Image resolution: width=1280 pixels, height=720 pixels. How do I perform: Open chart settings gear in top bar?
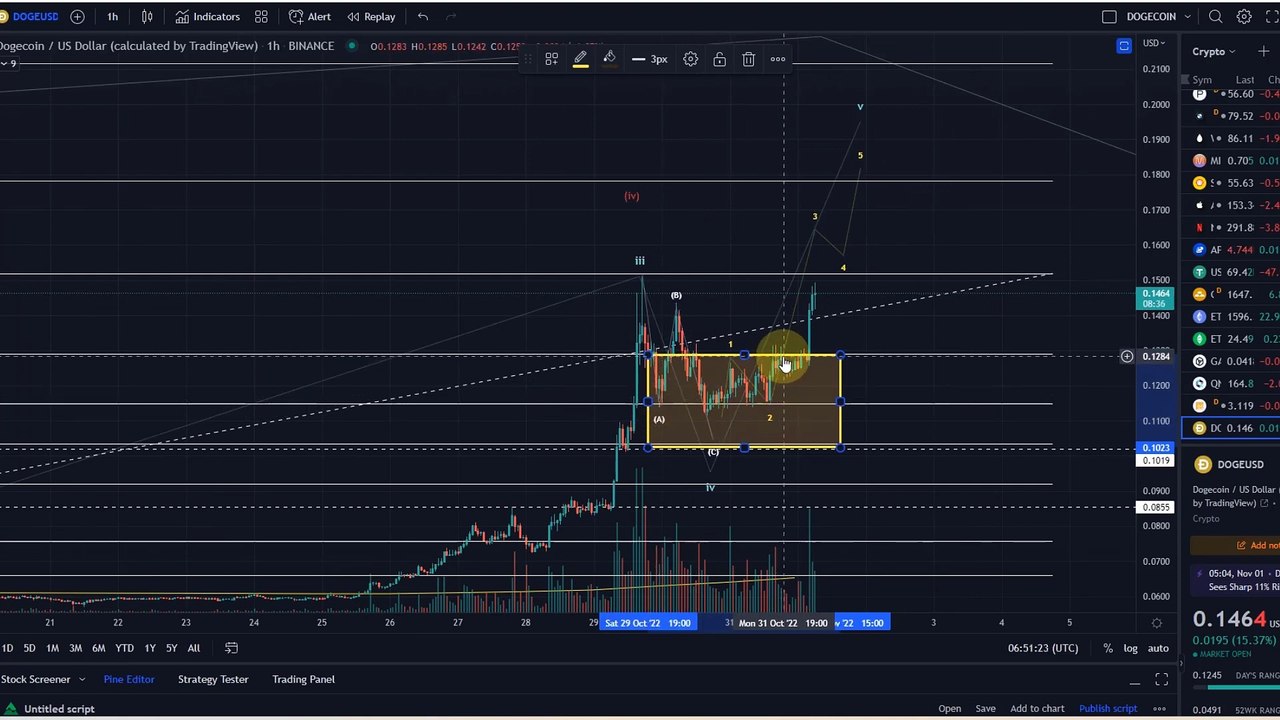pyautogui.click(x=1244, y=16)
